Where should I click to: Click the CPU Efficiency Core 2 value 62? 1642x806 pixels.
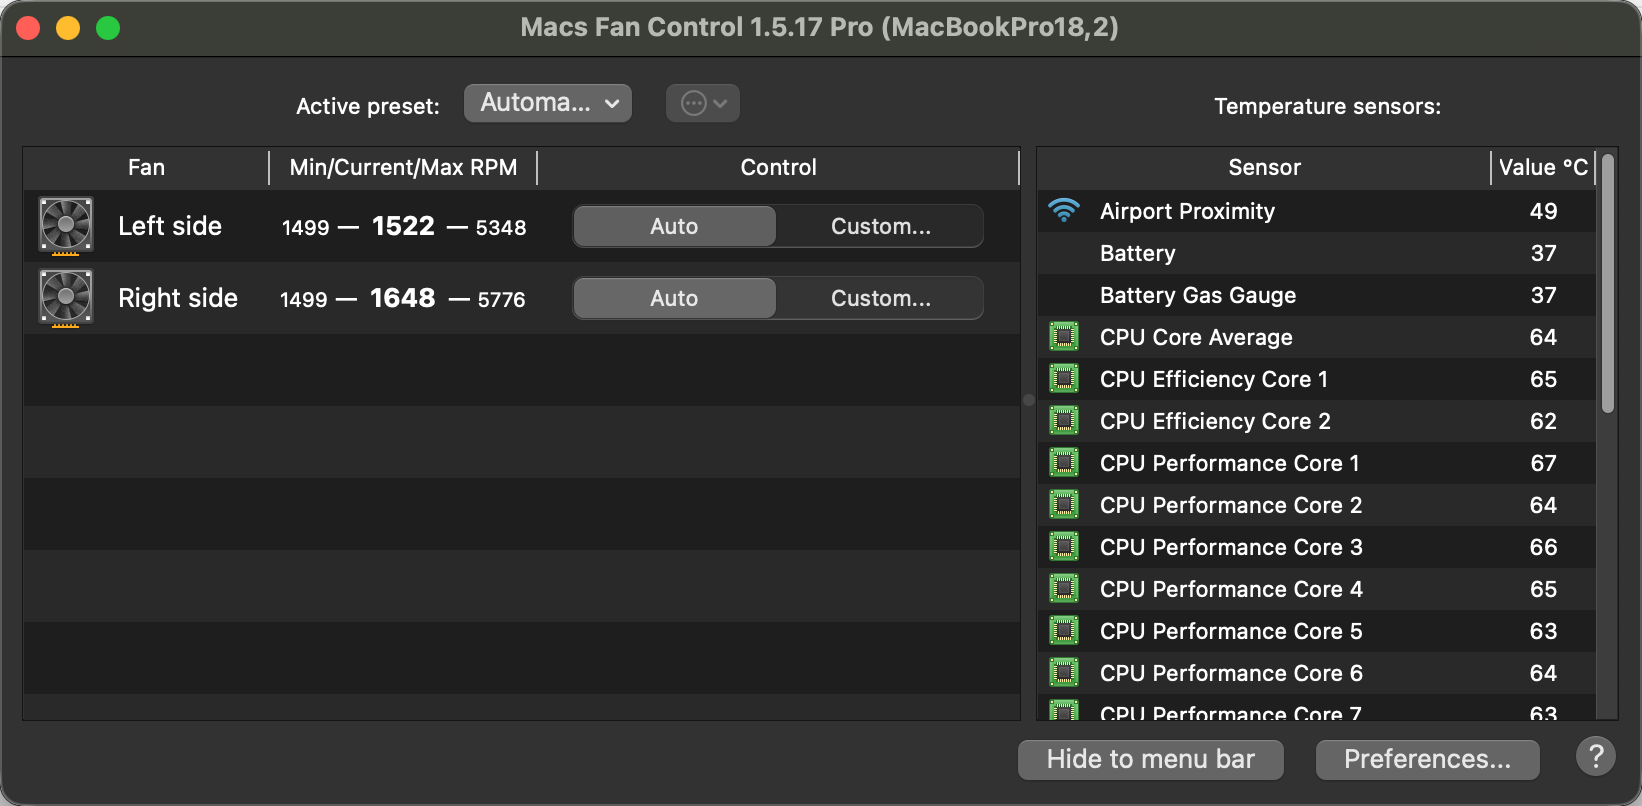tap(1543, 421)
